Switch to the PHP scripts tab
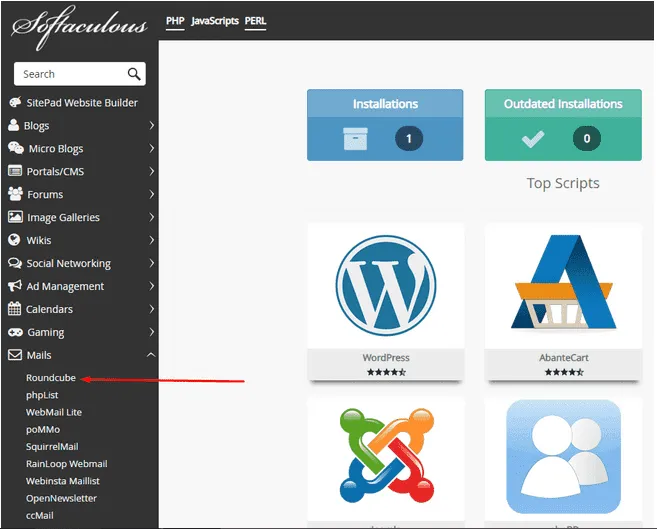This screenshot has width=657, height=529. pos(175,21)
